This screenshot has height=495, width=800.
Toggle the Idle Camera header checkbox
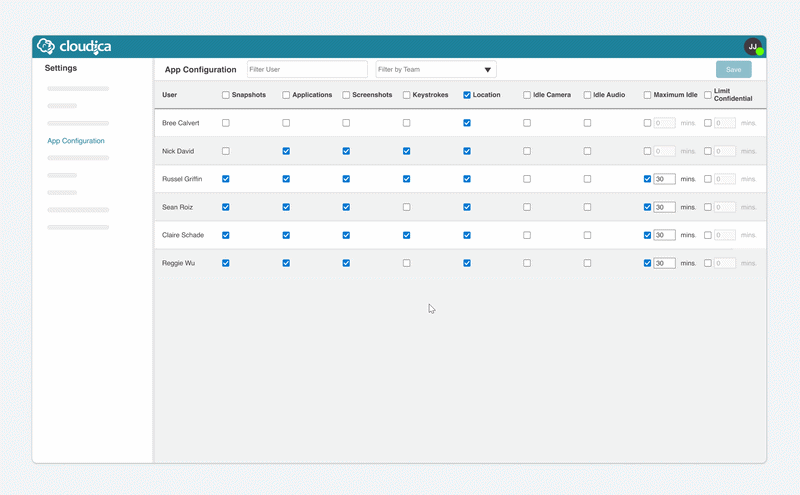point(527,95)
